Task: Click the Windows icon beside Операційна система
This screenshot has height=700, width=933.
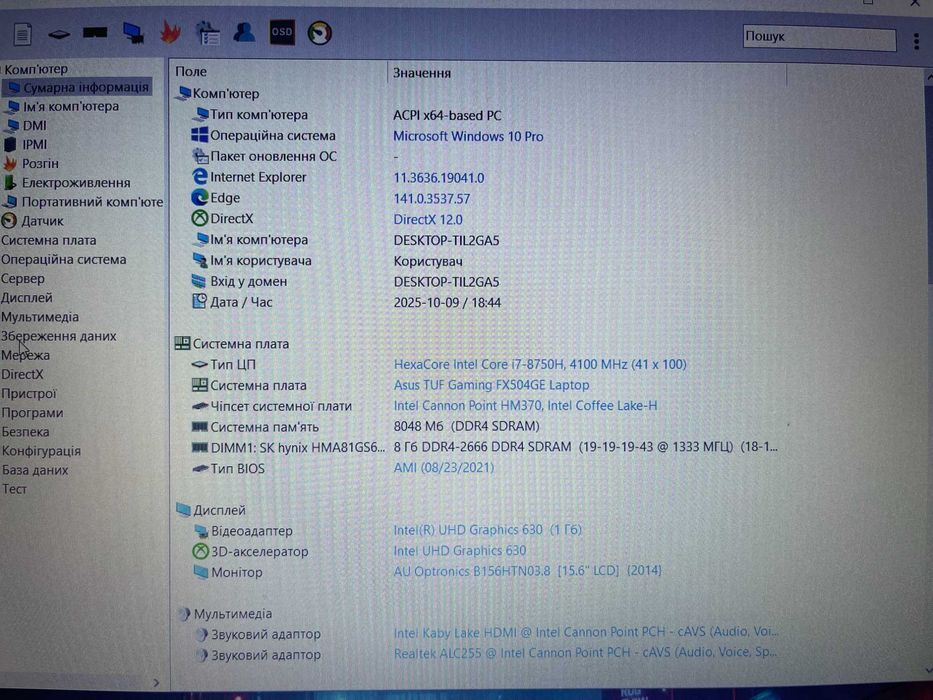Action: (199, 135)
